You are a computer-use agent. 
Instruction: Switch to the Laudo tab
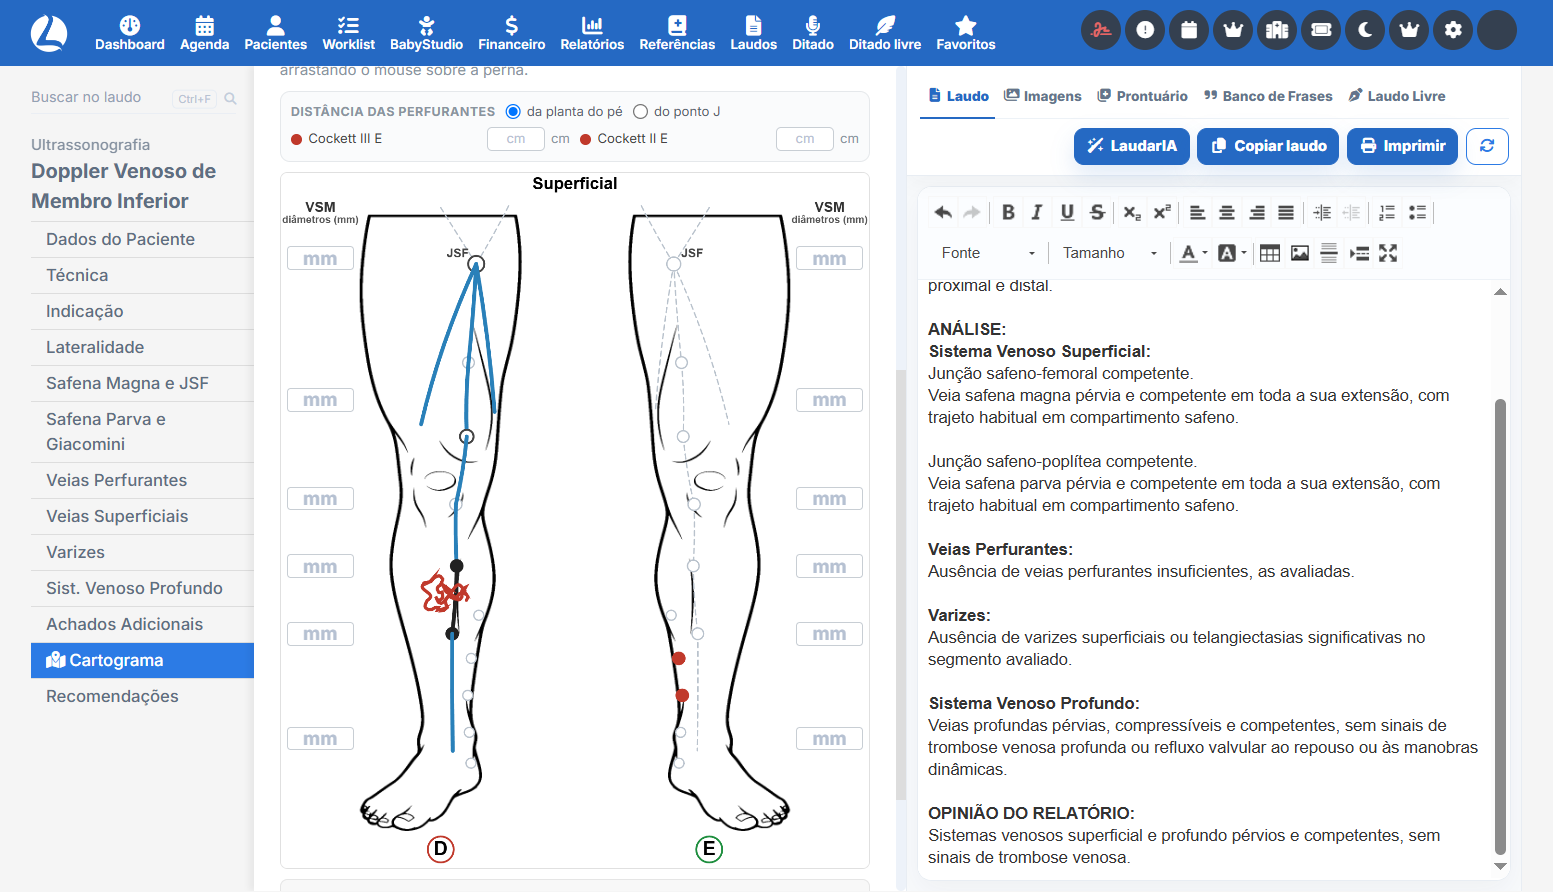(958, 96)
